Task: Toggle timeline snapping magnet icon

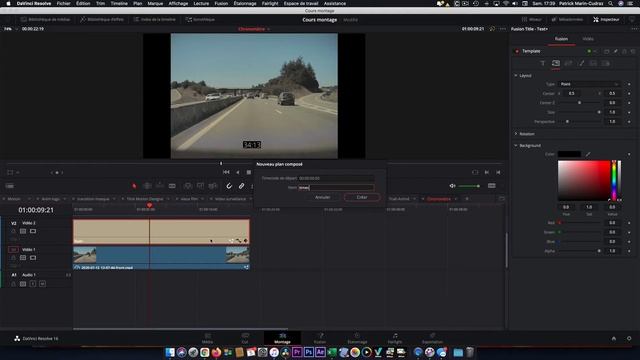Action: point(229,186)
